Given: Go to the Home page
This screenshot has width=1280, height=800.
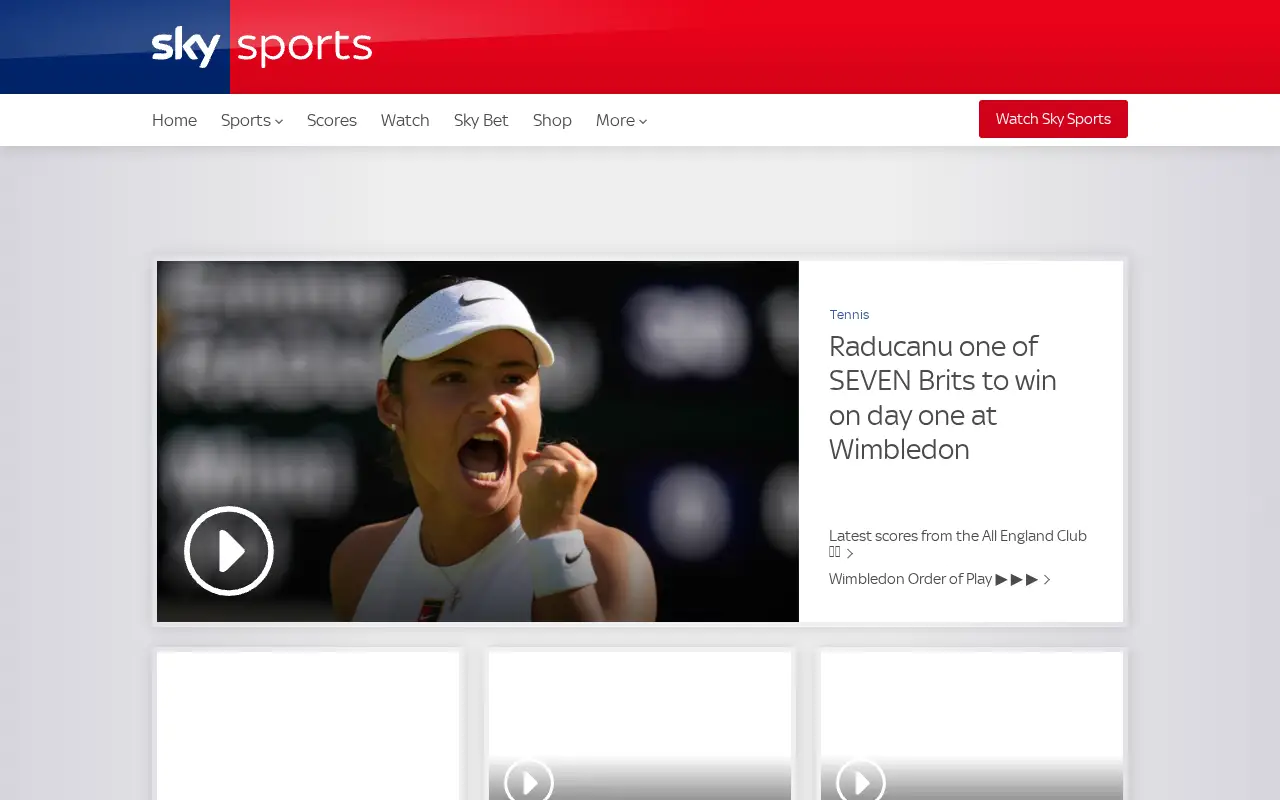Looking at the screenshot, I should pos(174,120).
